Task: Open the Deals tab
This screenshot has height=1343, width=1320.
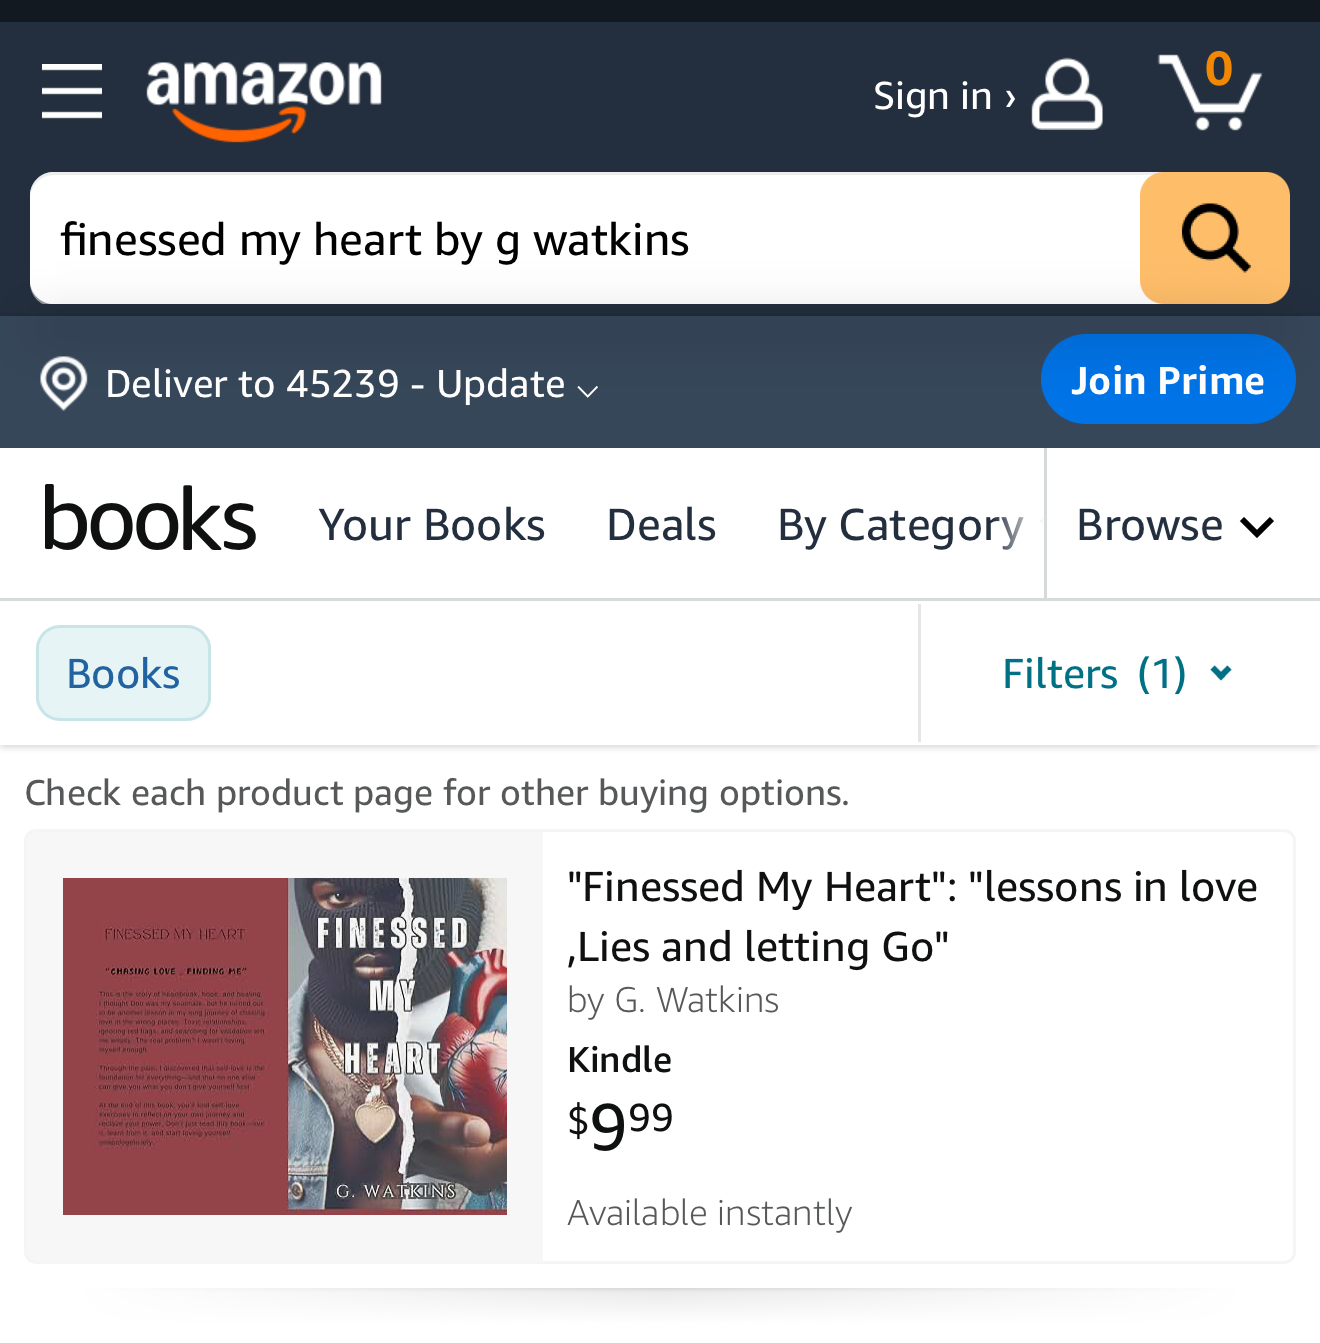Action: (661, 525)
